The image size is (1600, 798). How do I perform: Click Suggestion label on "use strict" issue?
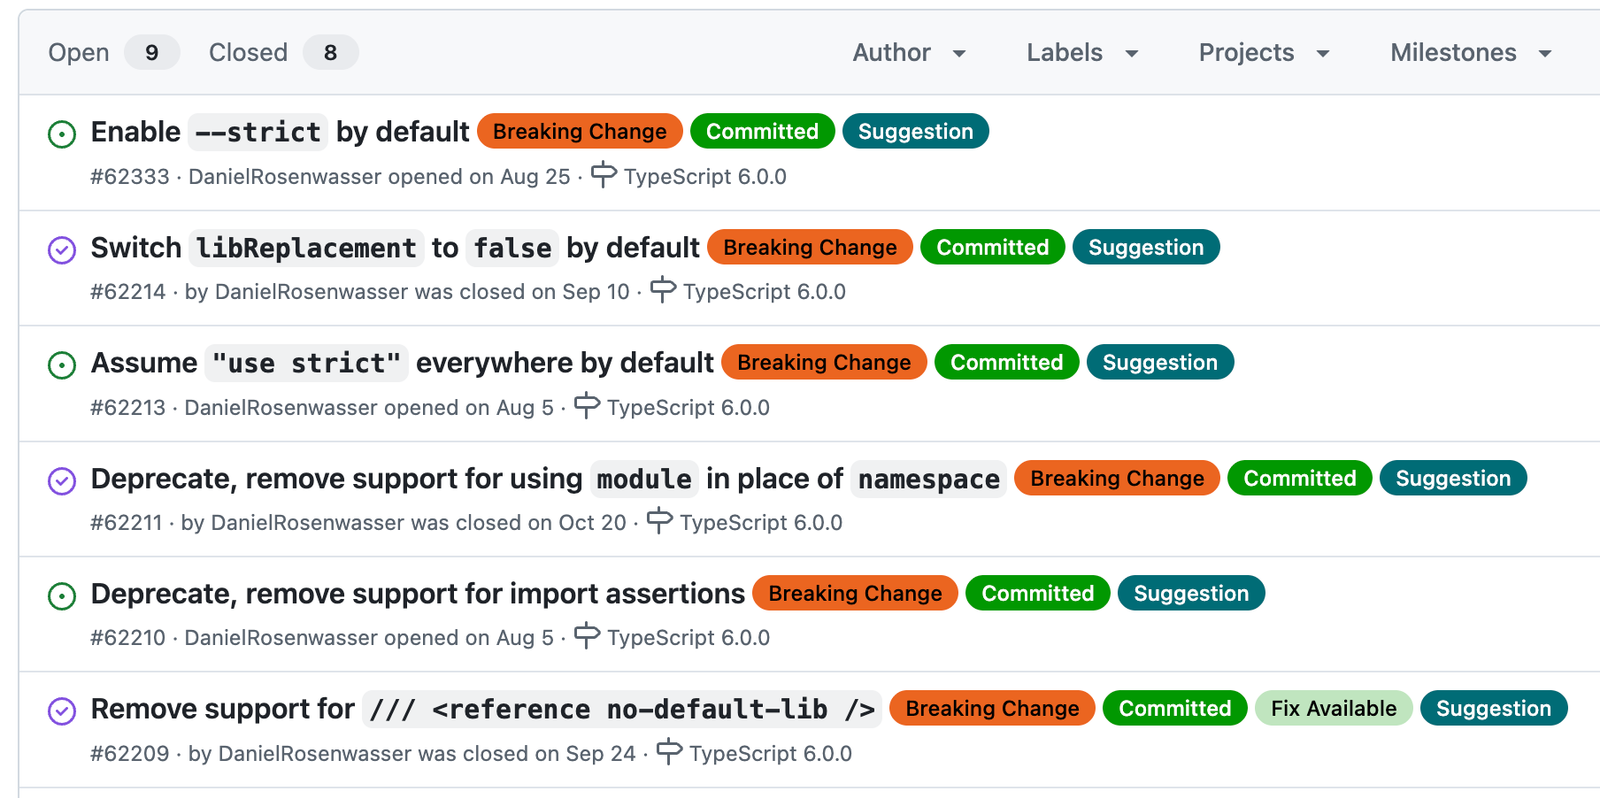1160,362
